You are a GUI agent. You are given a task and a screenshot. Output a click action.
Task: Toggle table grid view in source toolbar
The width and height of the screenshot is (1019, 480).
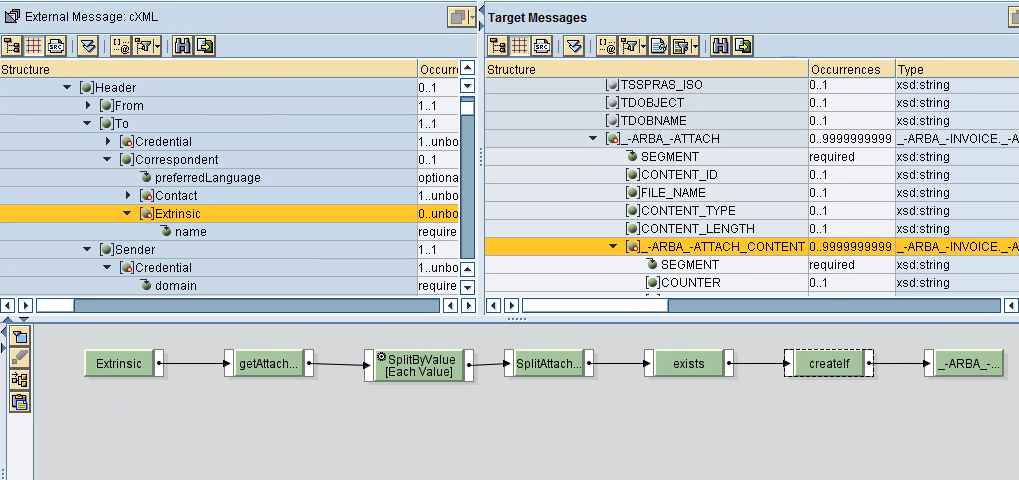click(34, 46)
